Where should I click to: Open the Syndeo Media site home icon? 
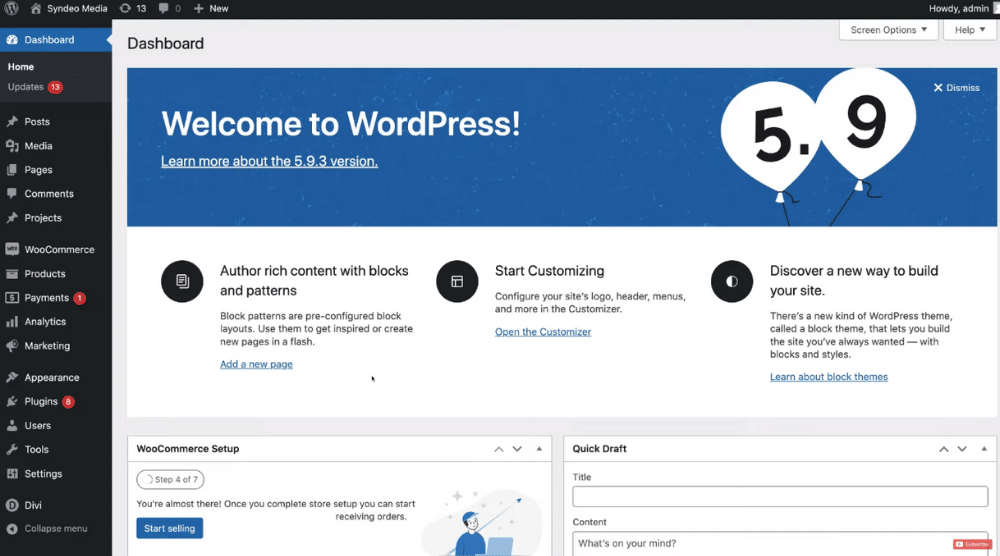tap(36, 8)
